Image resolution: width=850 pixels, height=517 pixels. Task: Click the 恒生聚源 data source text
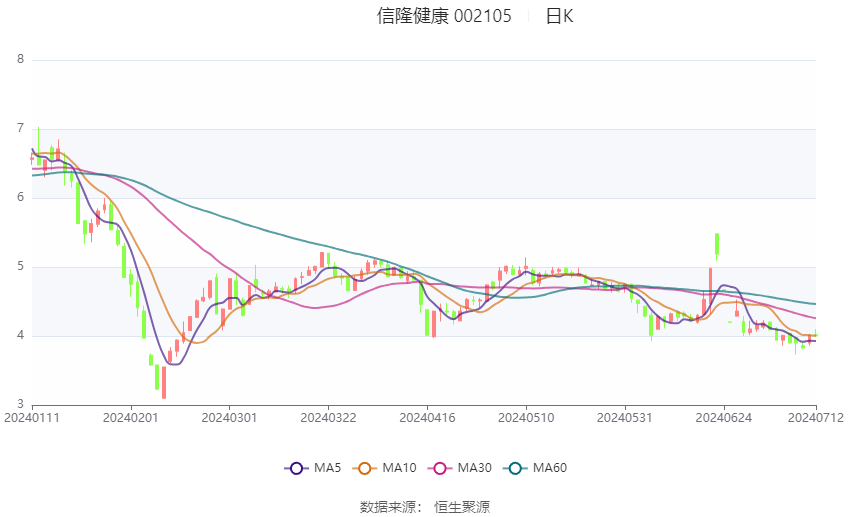462,507
